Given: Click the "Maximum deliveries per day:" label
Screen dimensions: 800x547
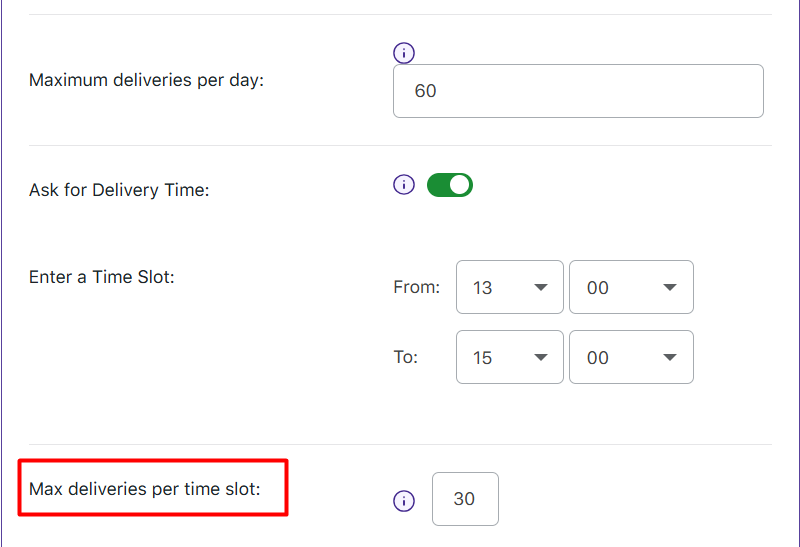Looking at the screenshot, I should pyautogui.click(x=146, y=80).
